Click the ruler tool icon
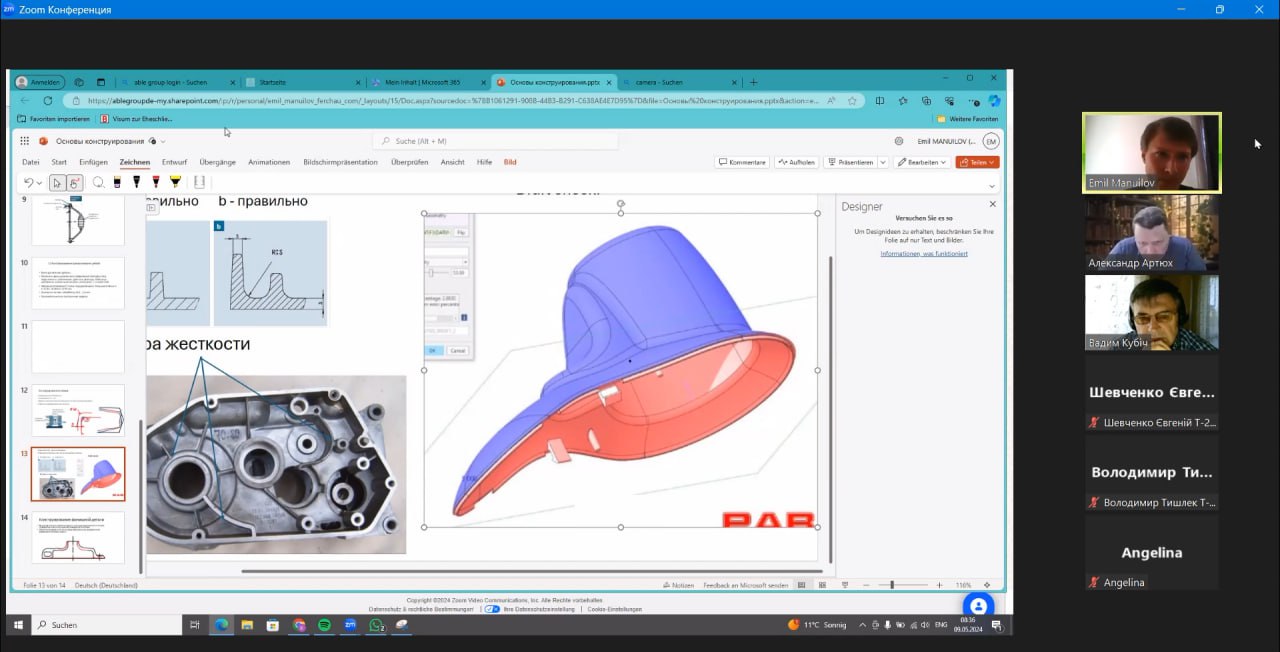 click(199, 182)
